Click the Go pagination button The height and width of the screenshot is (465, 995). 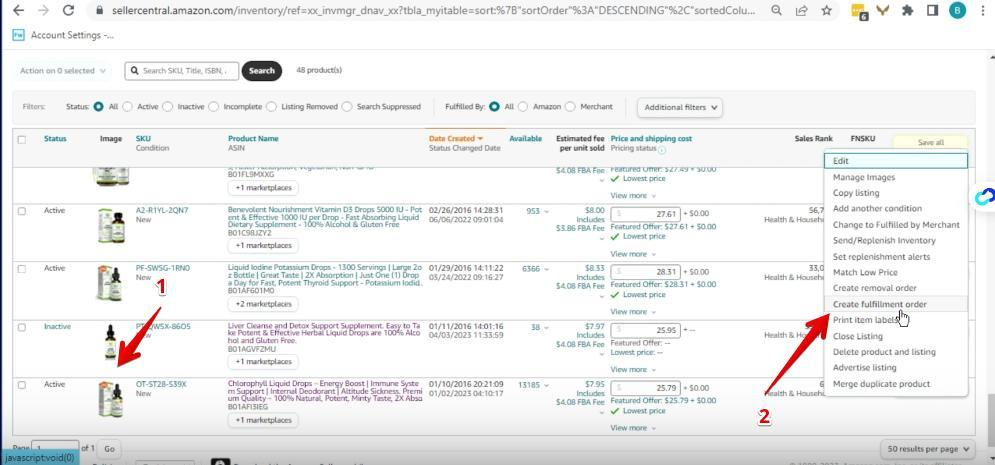pos(109,449)
